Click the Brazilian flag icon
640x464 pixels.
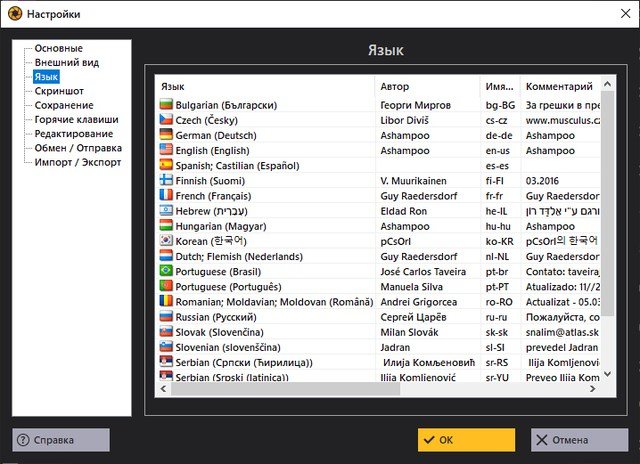(166, 271)
